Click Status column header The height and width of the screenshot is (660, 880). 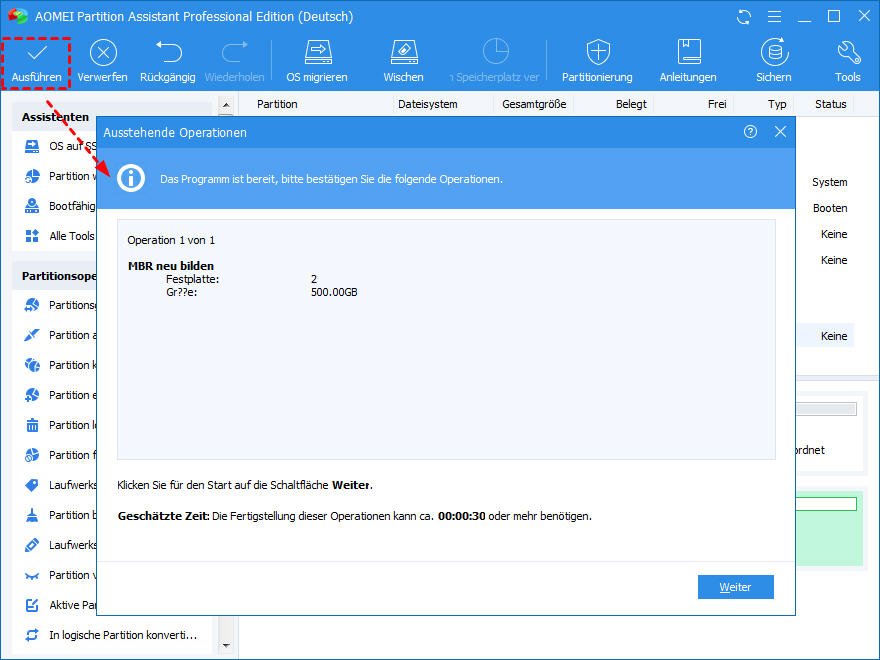tap(831, 104)
